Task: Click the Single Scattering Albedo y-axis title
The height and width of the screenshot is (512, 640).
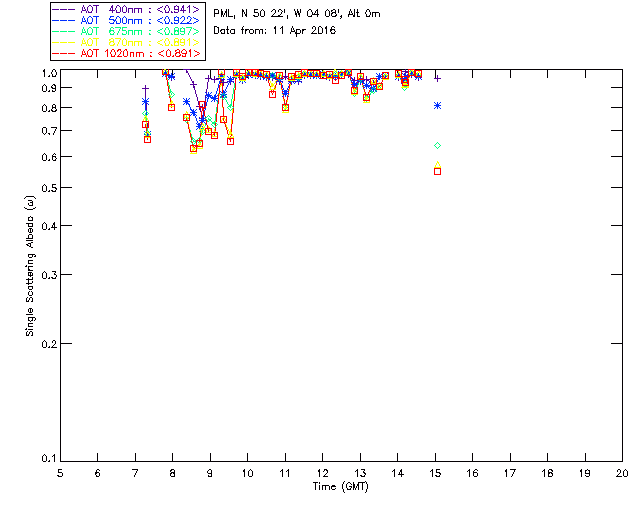Action: [x=30, y=265]
